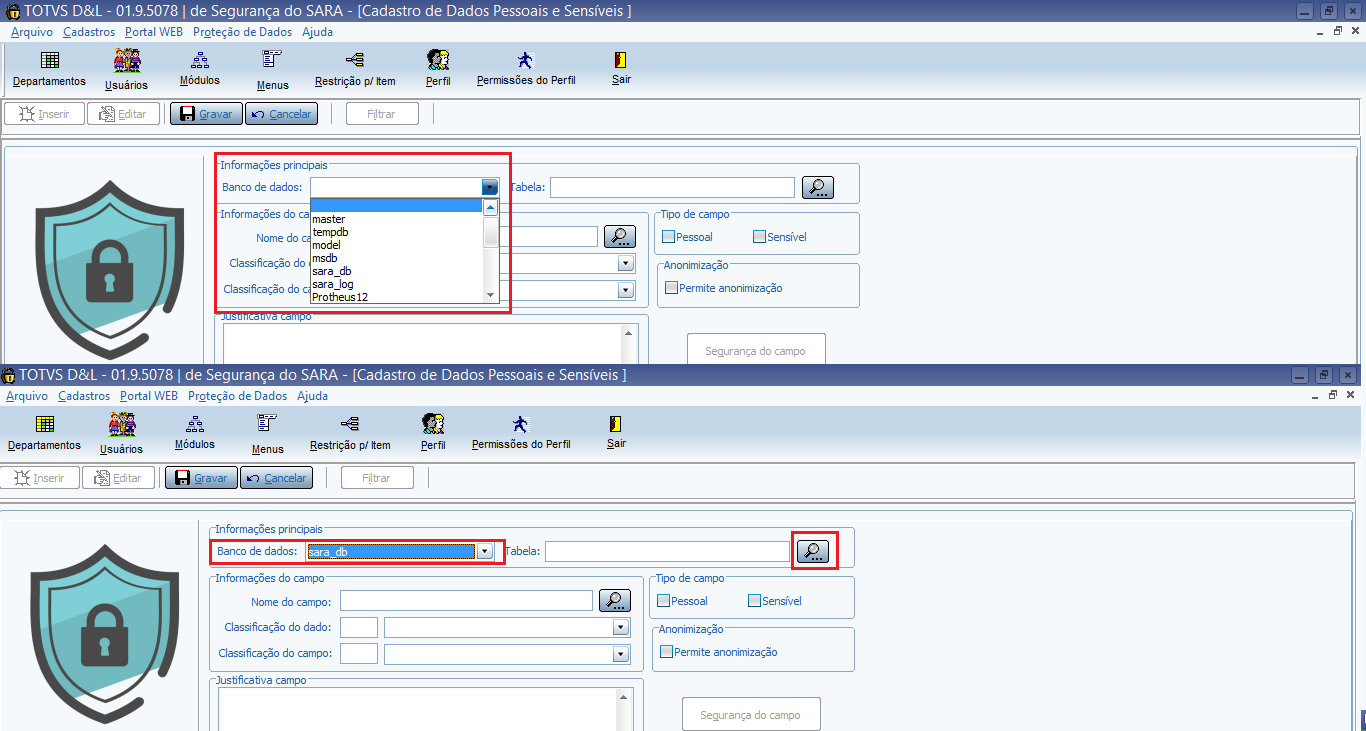Click the Nome do campo magnifier in upper window
This screenshot has height=731, width=1366.
pyautogui.click(x=620, y=237)
